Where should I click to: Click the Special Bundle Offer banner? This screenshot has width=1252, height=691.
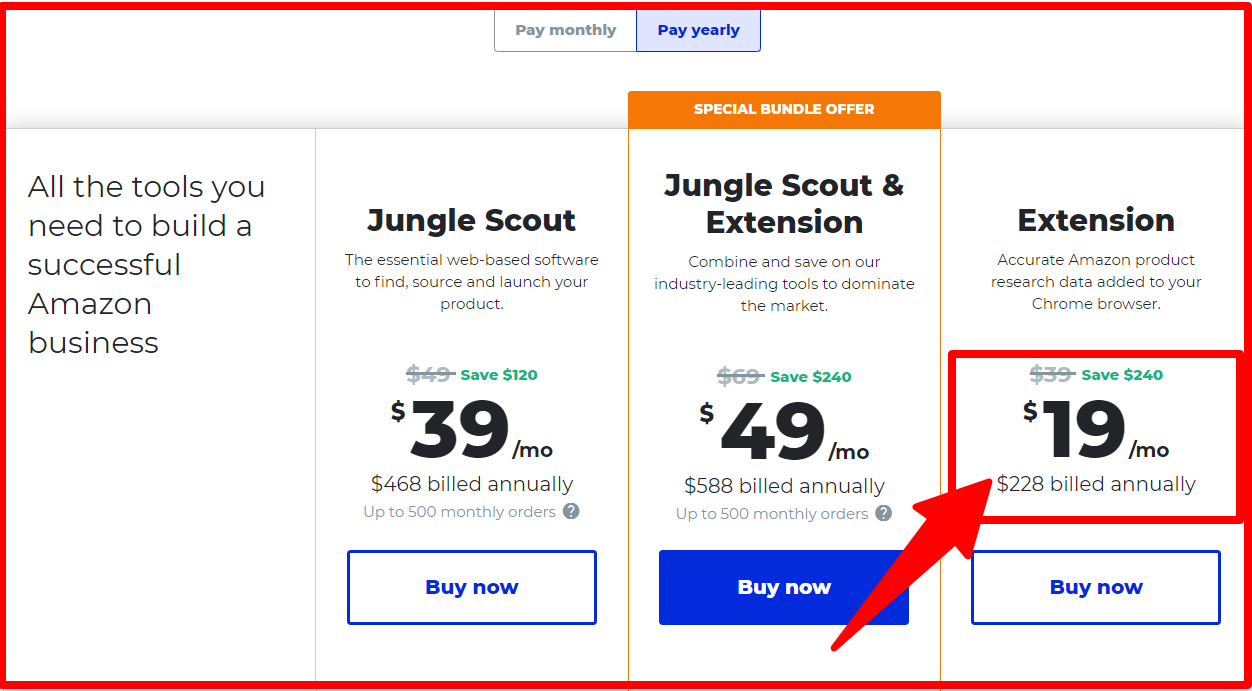tap(784, 109)
